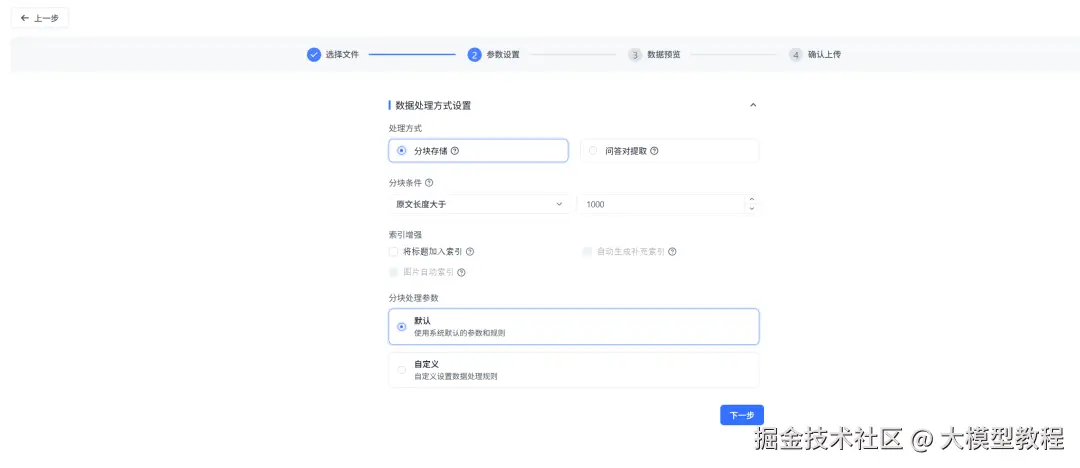
Task: Click the help icon next to 分块存储
Action: [455, 151]
